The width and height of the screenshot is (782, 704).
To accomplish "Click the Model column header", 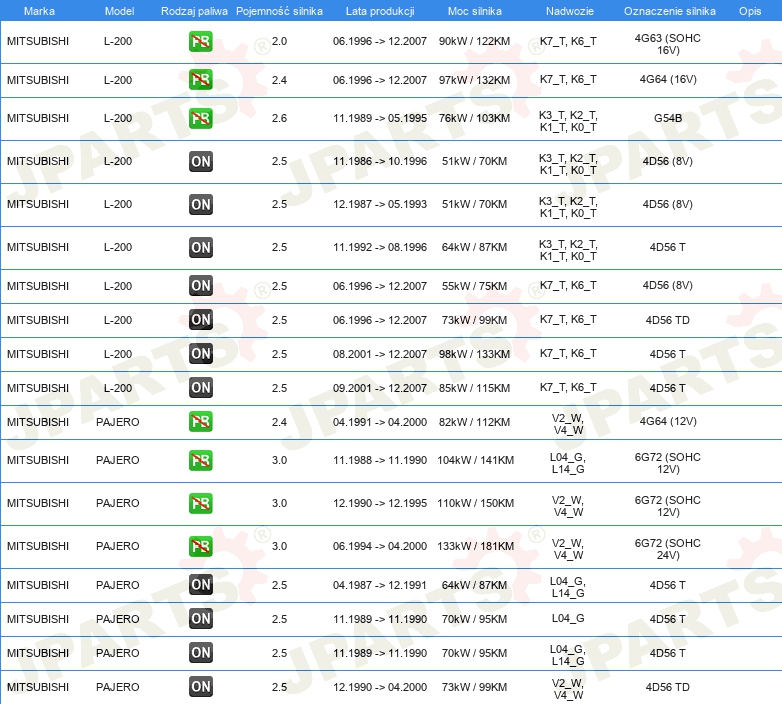I will click(x=119, y=11).
